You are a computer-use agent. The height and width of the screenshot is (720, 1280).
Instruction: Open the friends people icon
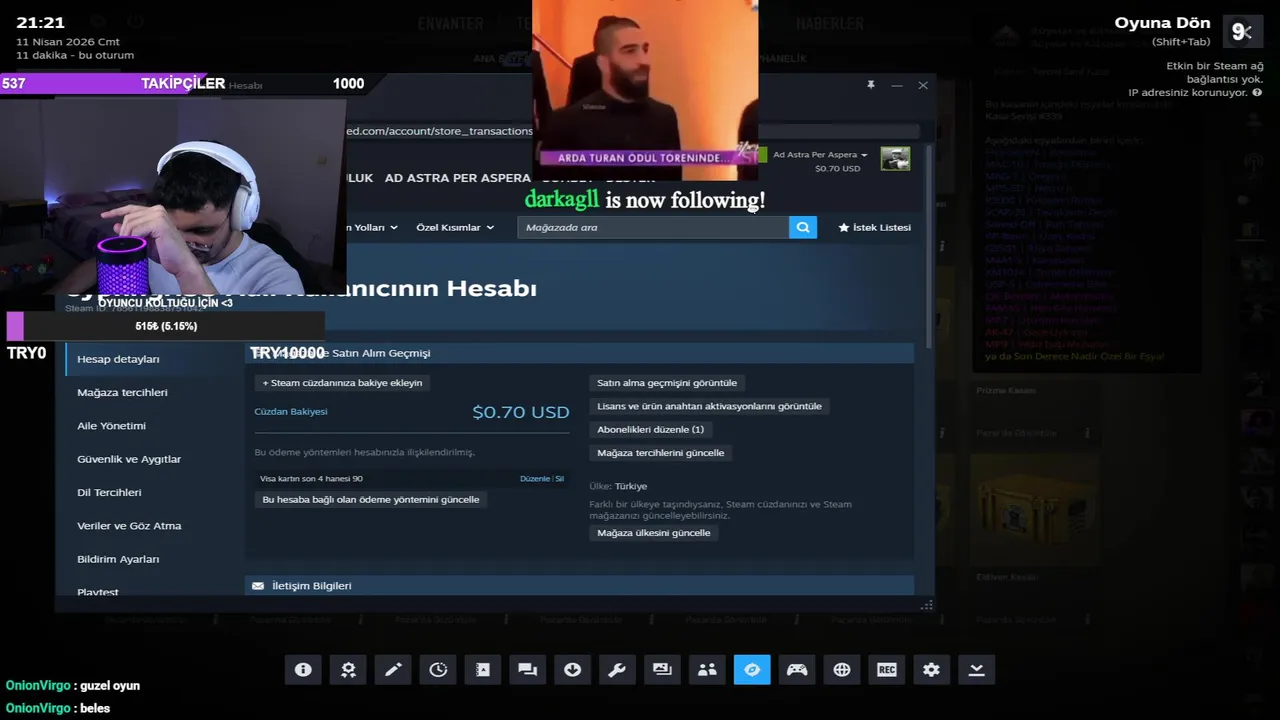point(707,670)
